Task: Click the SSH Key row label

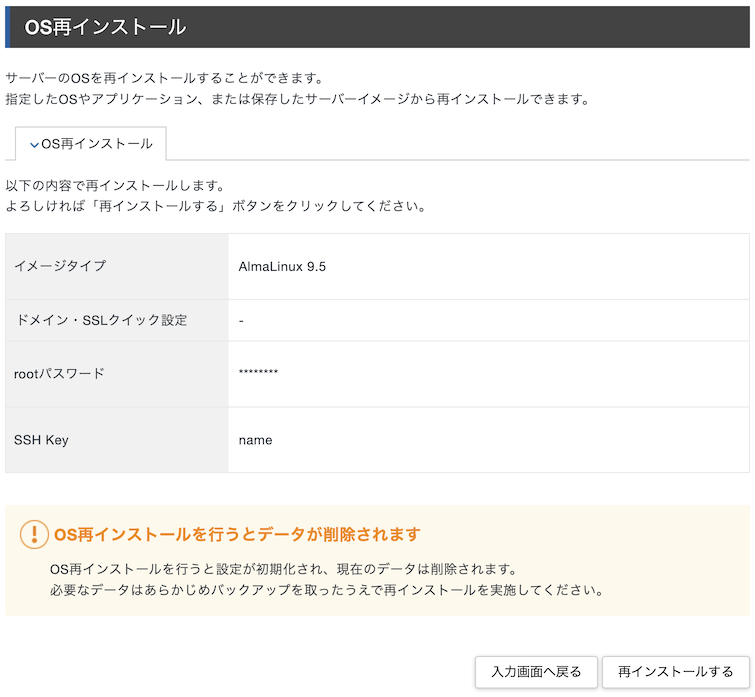Action: (x=41, y=440)
